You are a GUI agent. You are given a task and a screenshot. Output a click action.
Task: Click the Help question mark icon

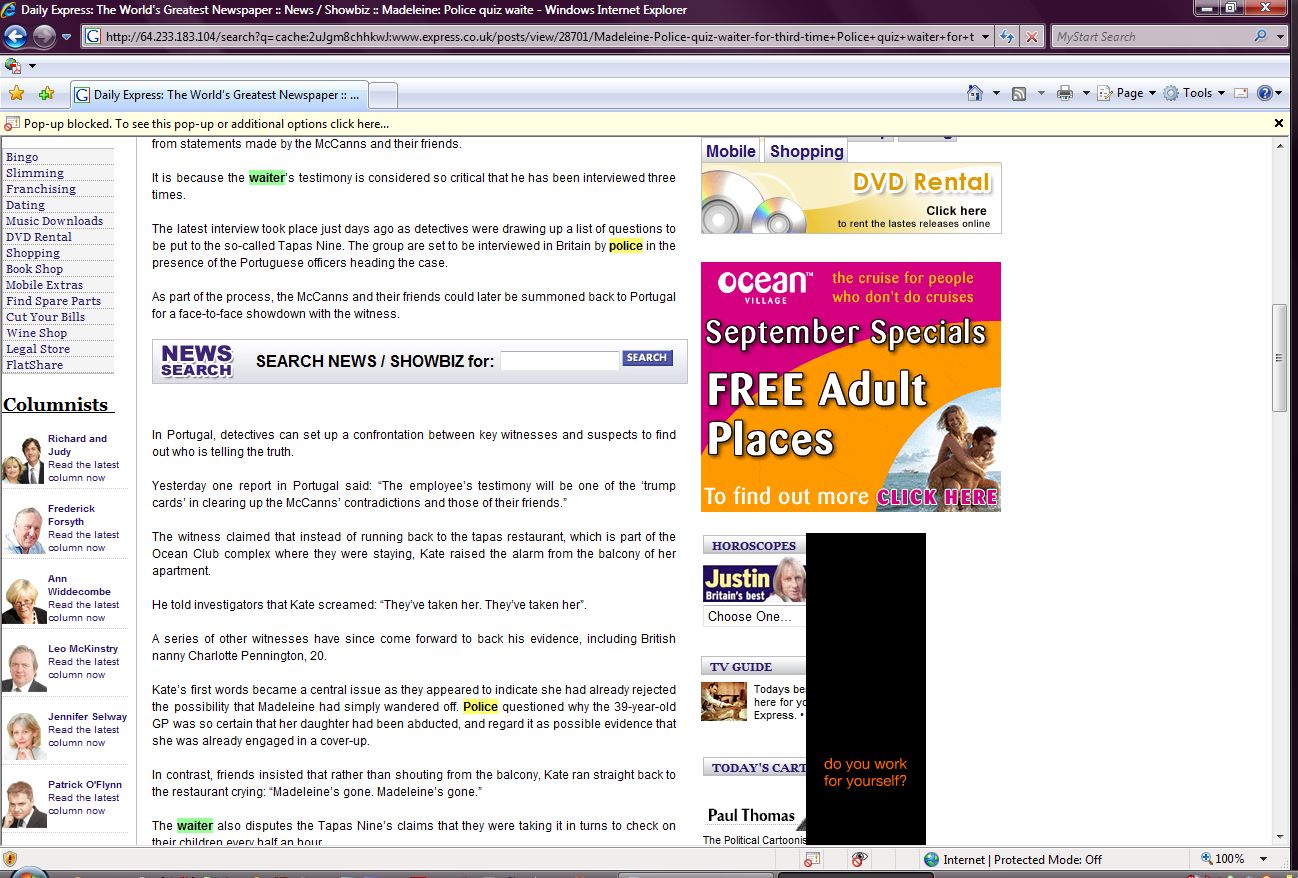[x=1264, y=93]
